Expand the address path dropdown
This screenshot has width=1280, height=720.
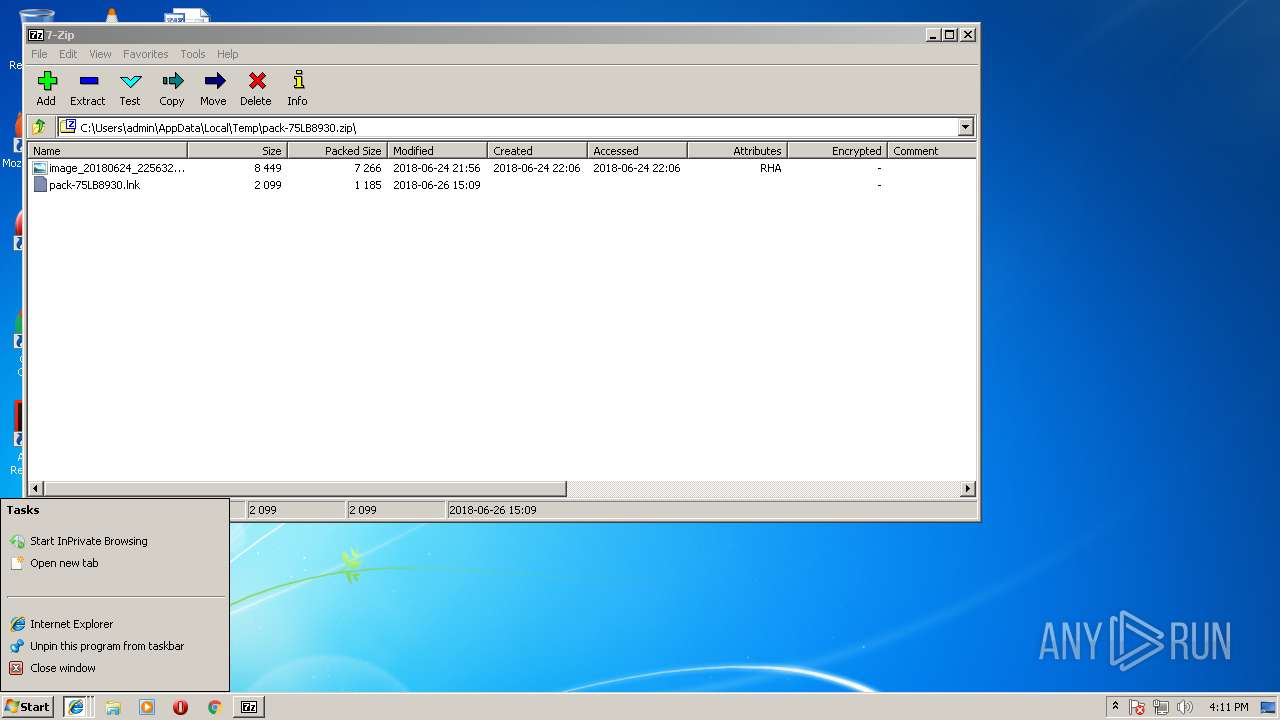pos(965,127)
